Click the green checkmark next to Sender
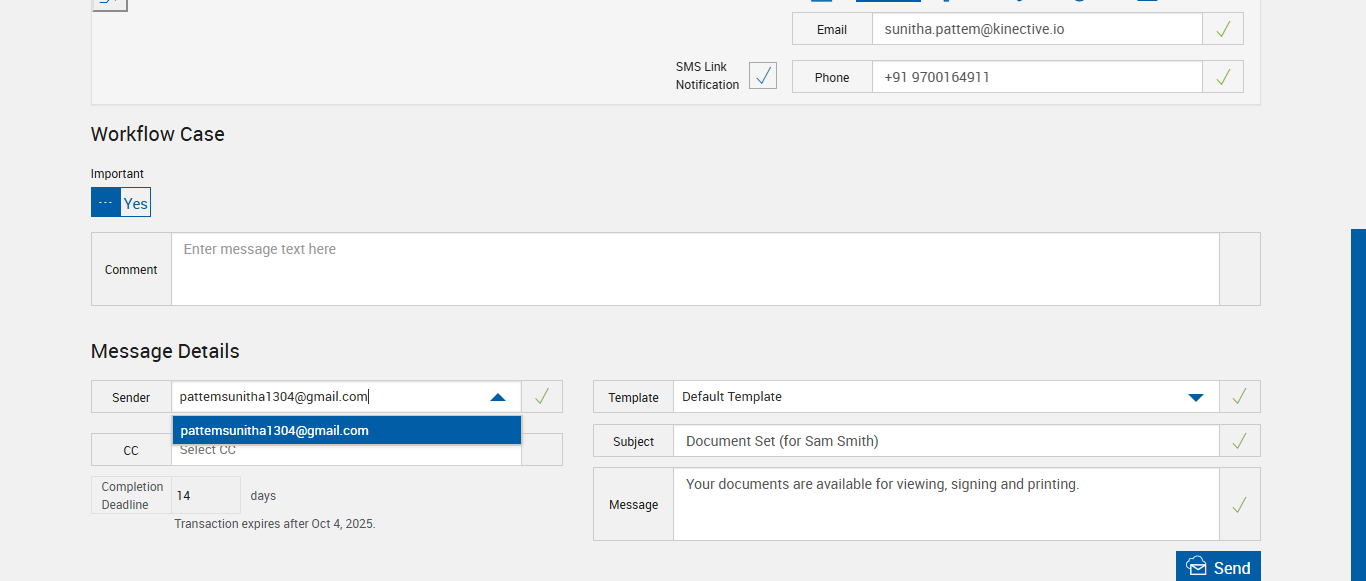 coord(541,397)
